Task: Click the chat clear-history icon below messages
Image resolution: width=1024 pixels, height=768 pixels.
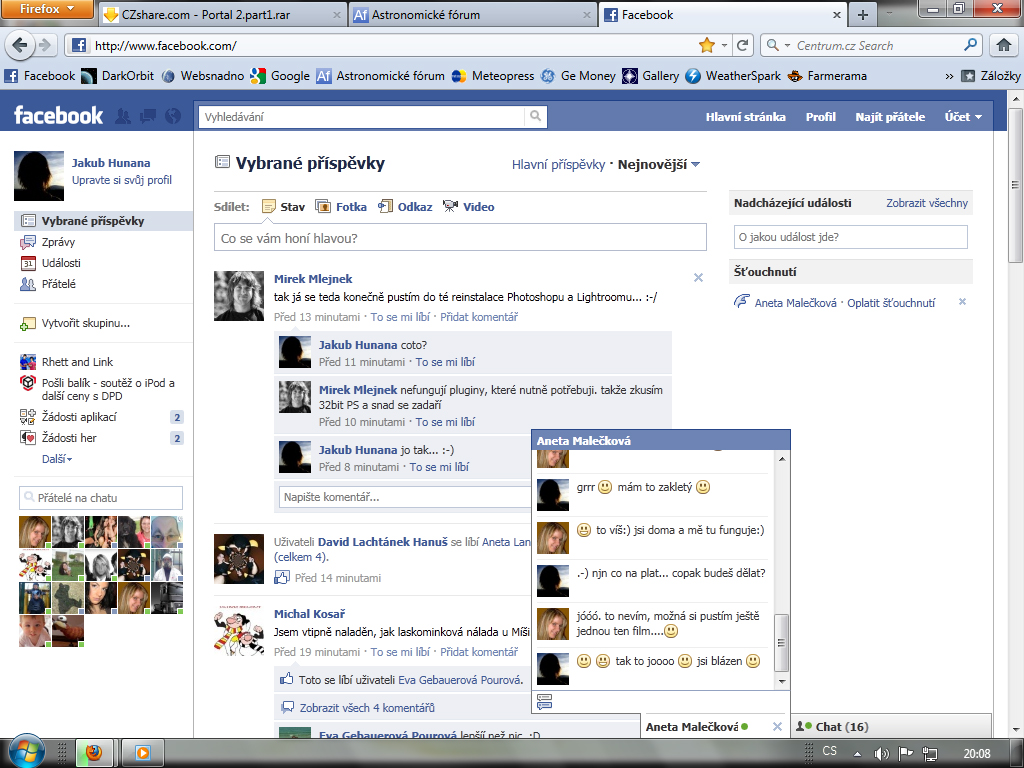Action: [544, 702]
